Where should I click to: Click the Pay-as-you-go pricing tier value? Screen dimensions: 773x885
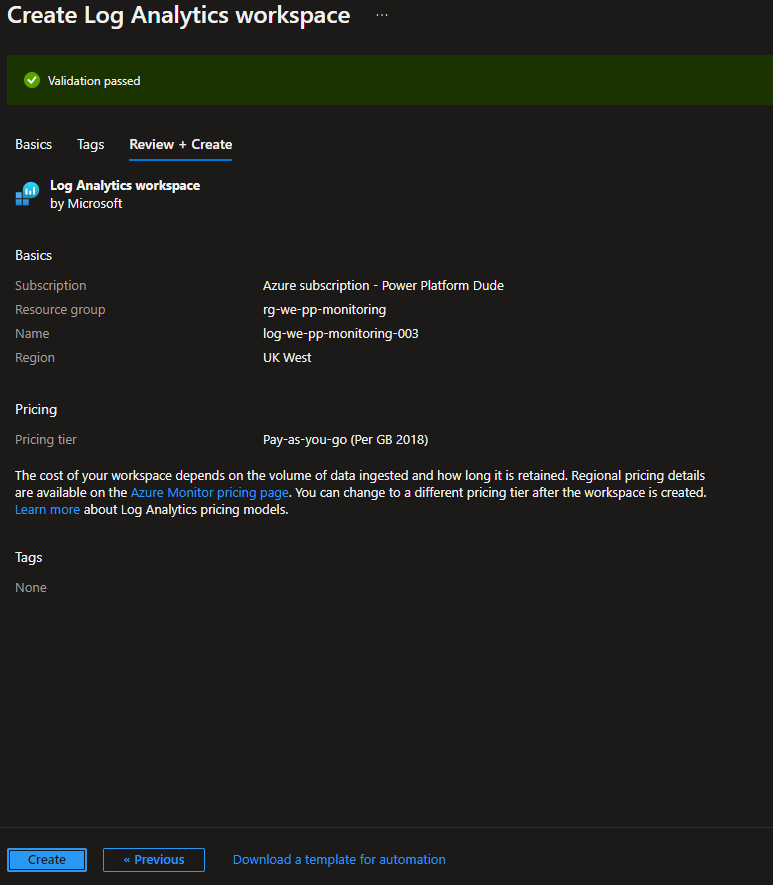point(345,440)
